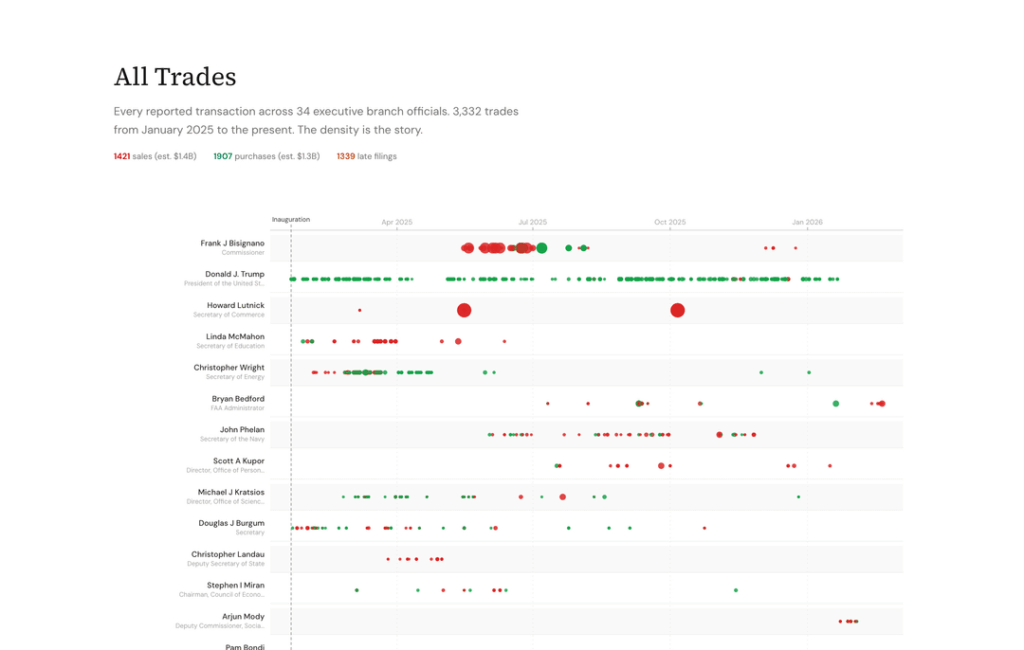Click Howard Lutnick's large red sale bubble in July
1024x650 pixels.
click(463, 310)
